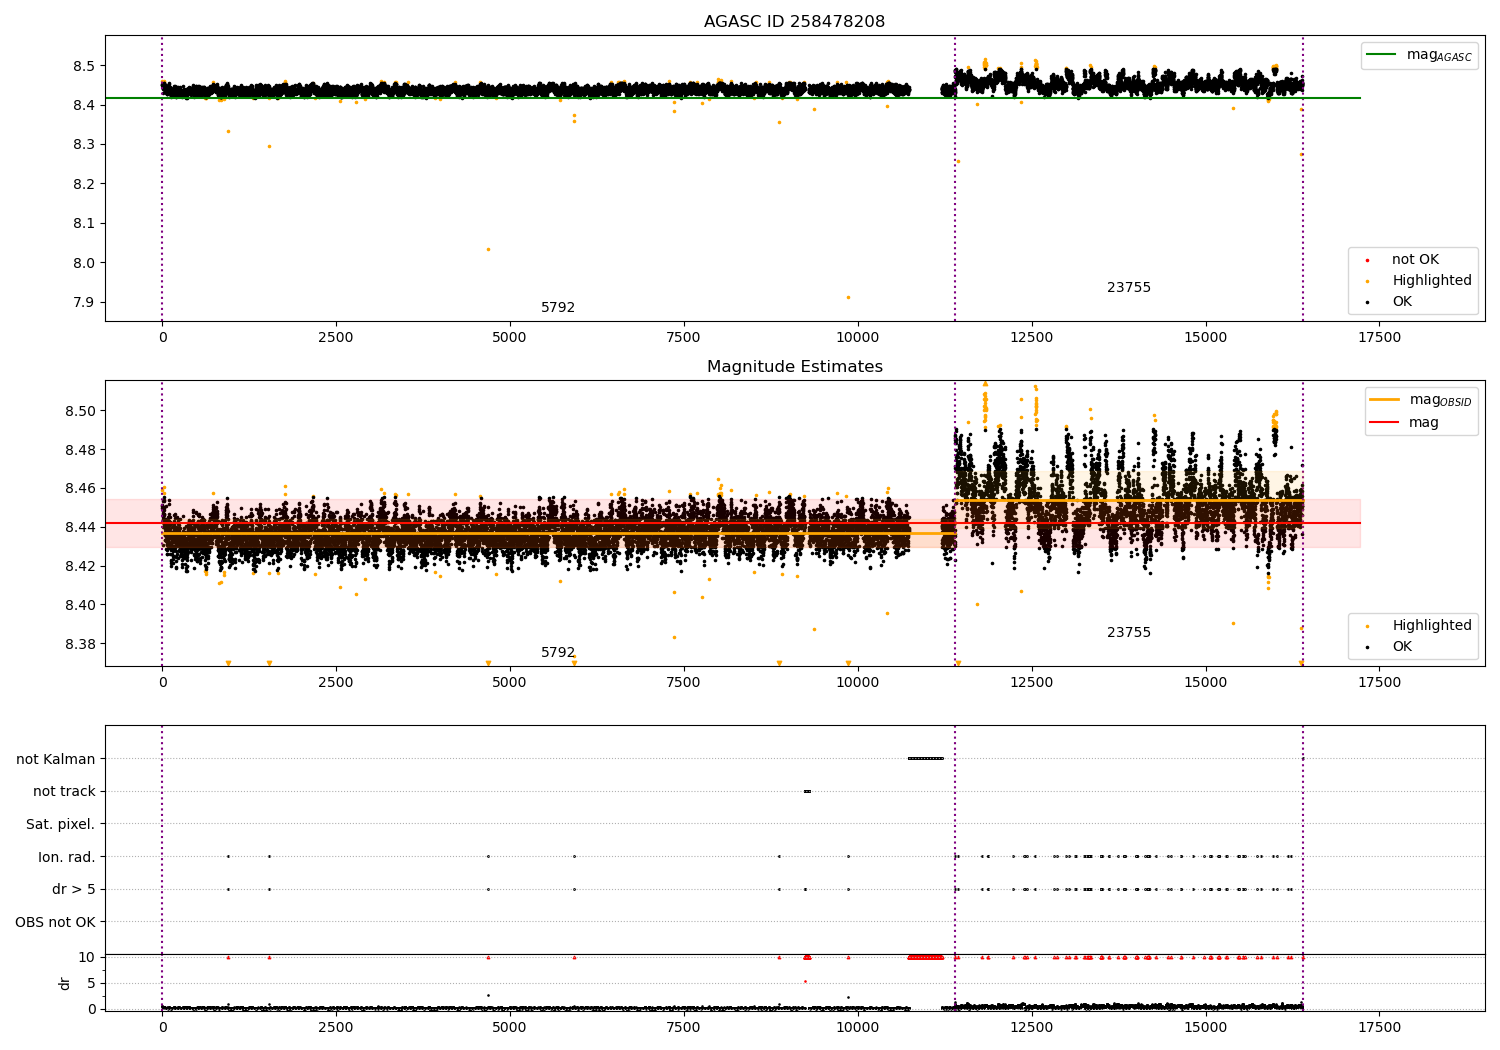Click the 'not Kalman' row label

[56, 759]
